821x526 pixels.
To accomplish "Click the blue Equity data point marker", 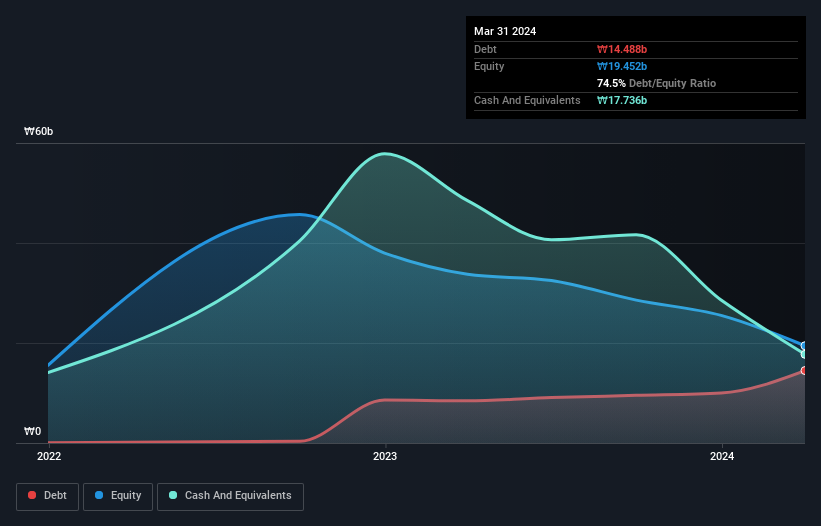I will (x=805, y=346).
